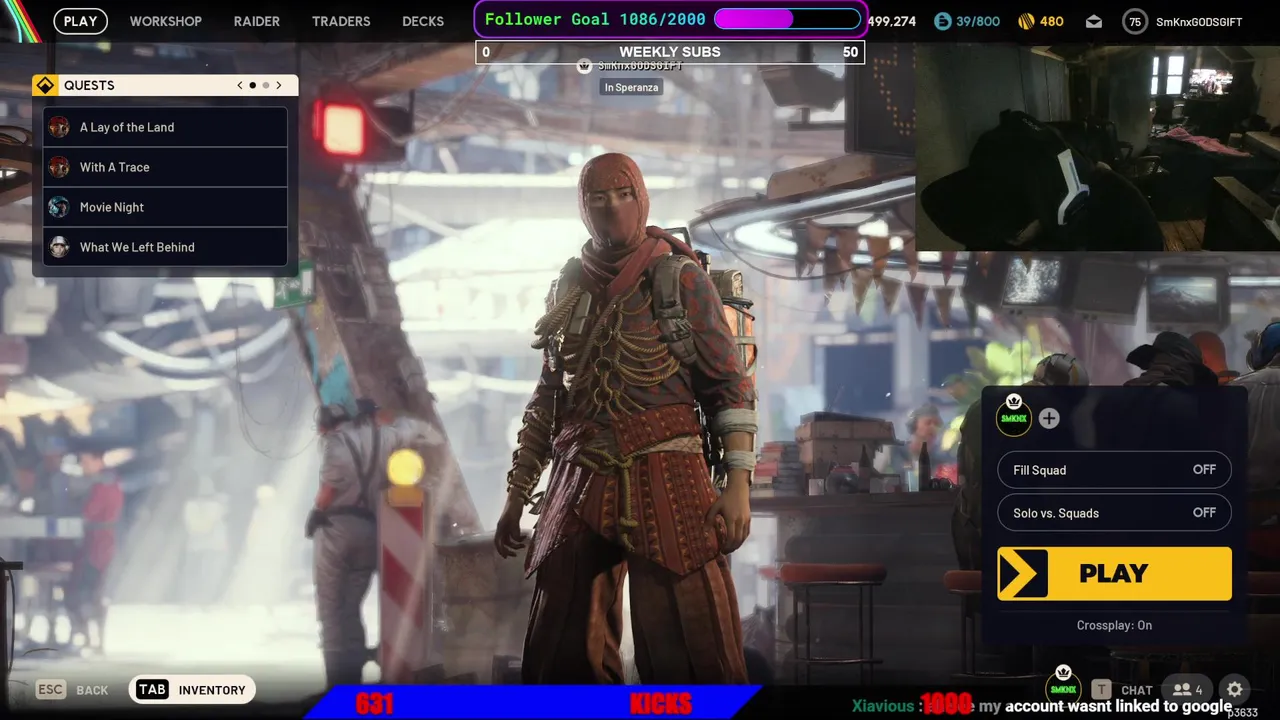Open the Movie Night quest
The image size is (1280, 720).
click(x=165, y=207)
